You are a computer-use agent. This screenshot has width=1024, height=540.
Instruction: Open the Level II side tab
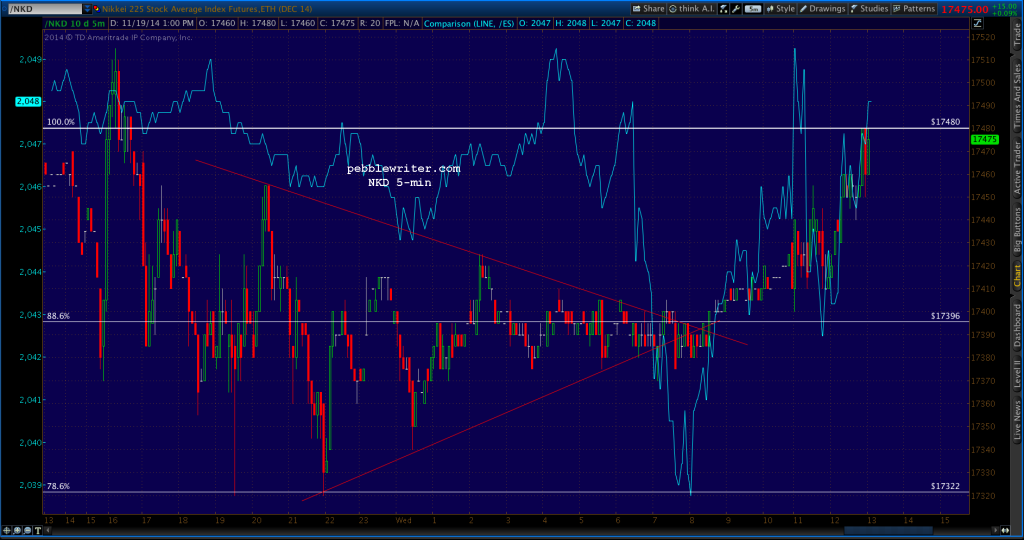[x=1017, y=375]
